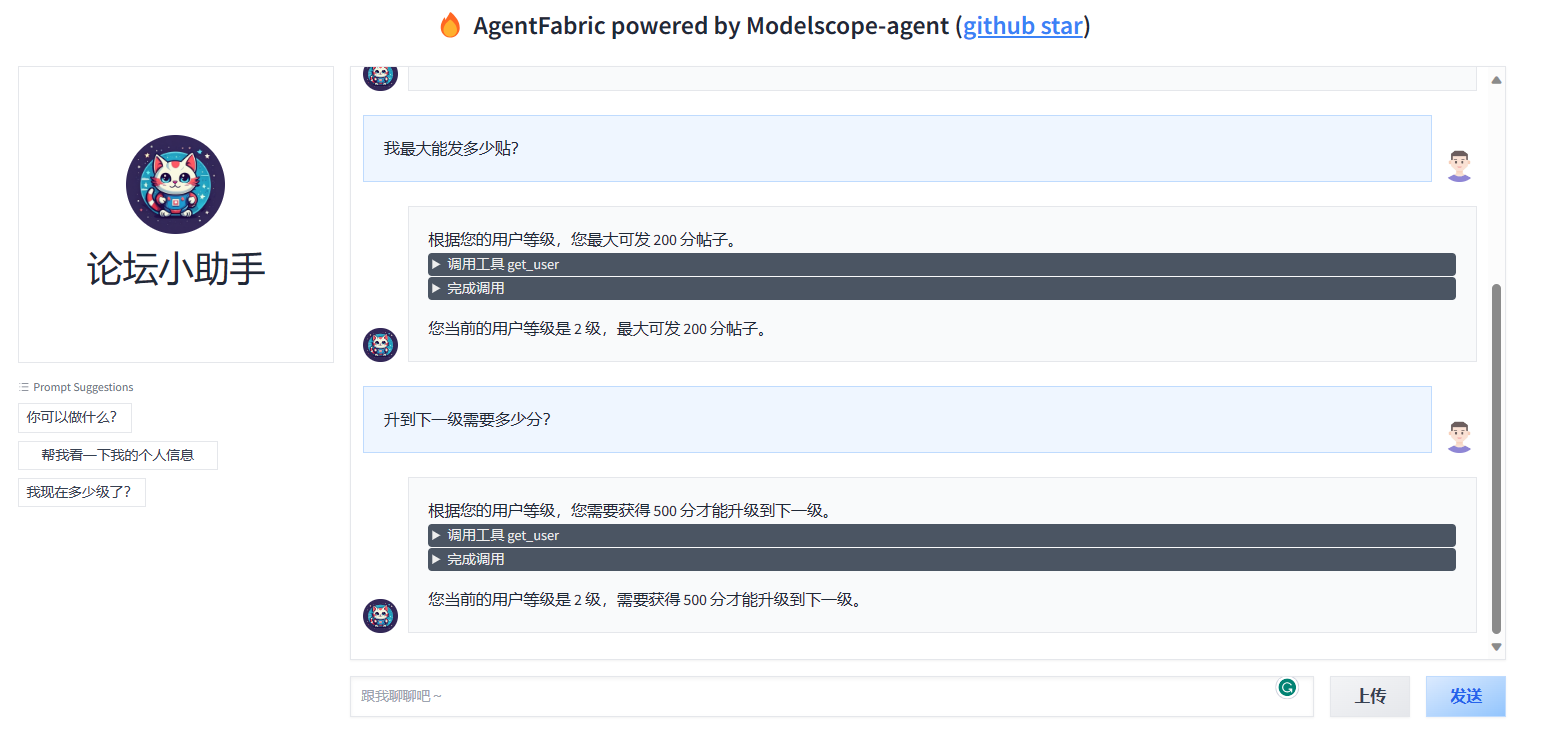Expand 完成调用 in the 500 分 reply
The image size is (1549, 746).
pyautogui.click(x=941, y=559)
